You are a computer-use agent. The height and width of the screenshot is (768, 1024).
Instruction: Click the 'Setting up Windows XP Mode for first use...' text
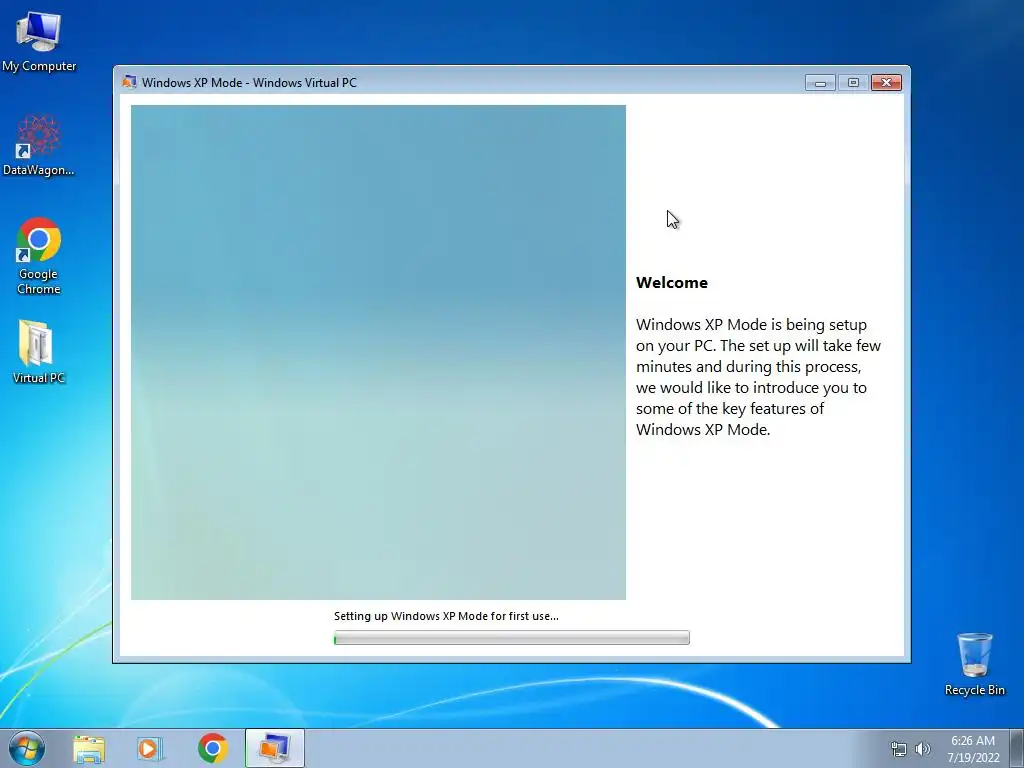[x=446, y=616]
